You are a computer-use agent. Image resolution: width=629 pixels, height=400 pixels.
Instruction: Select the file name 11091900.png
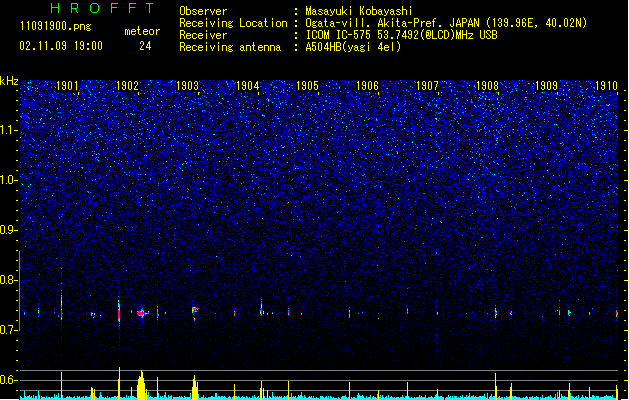tap(55, 26)
